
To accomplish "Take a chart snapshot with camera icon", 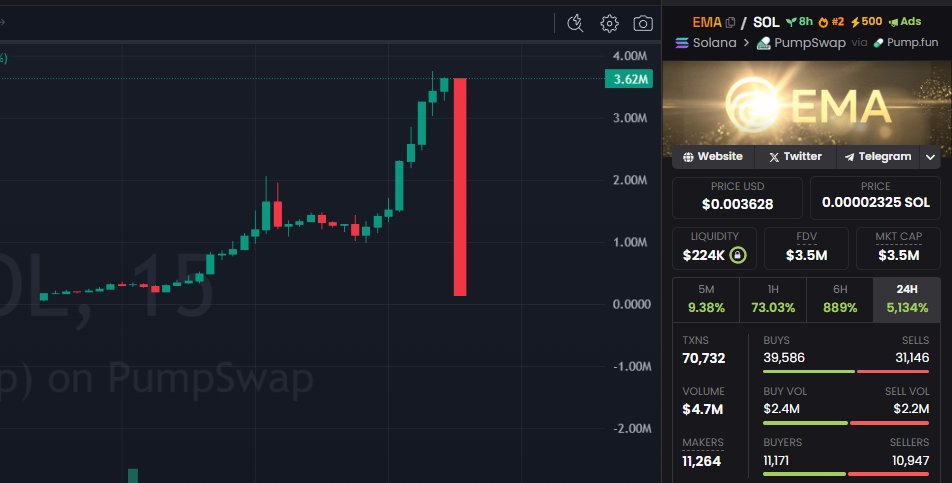I will click(643, 23).
